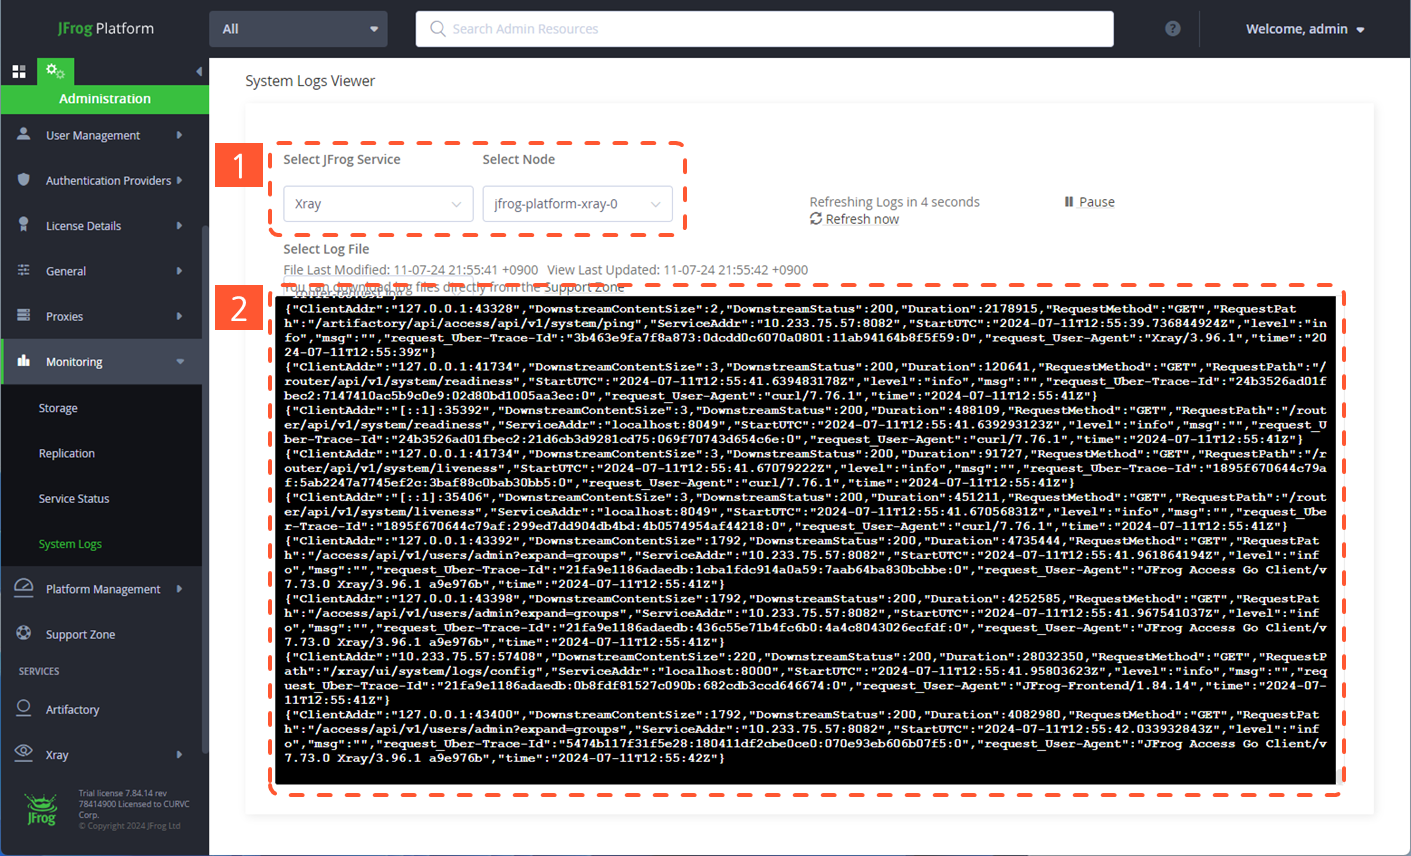Image resolution: width=1411 pixels, height=856 pixels.
Task: Click the Artifactory service icon
Action: (24, 708)
